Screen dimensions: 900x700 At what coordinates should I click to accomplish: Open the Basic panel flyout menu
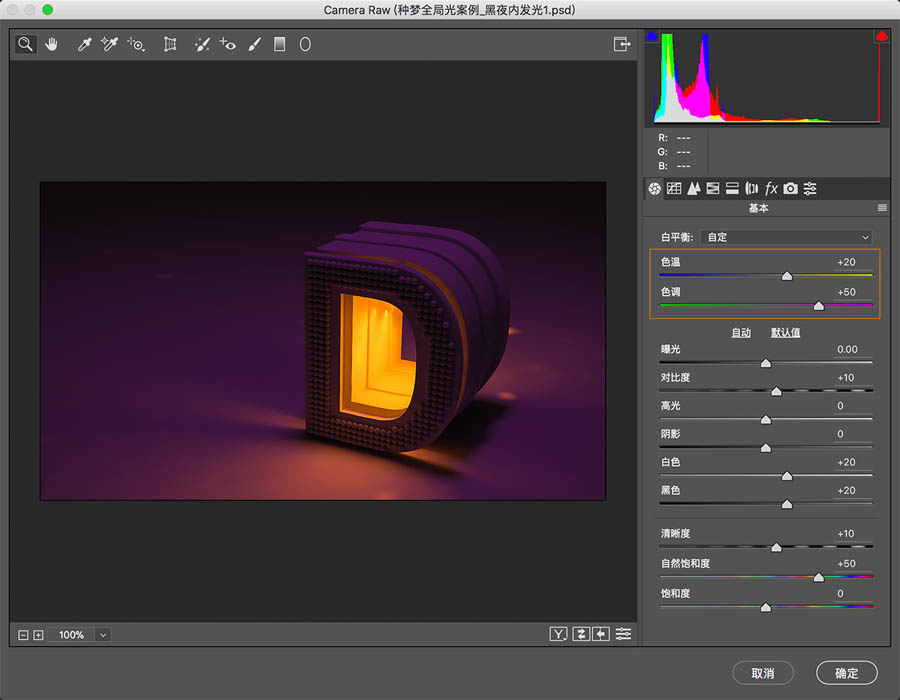point(881,208)
